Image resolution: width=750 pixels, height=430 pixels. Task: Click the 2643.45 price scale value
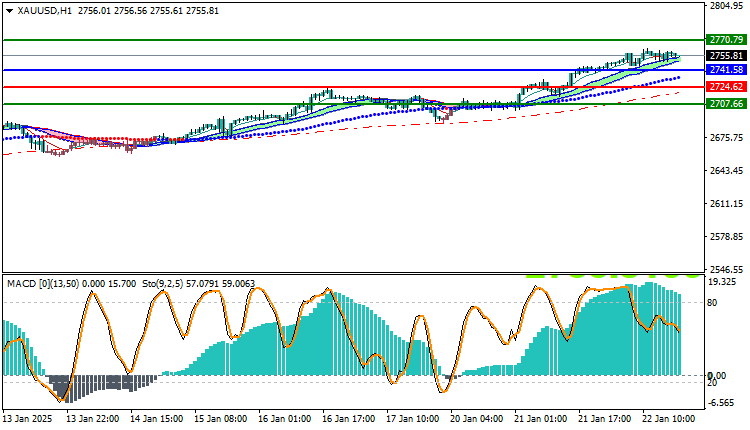coord(727,171)
